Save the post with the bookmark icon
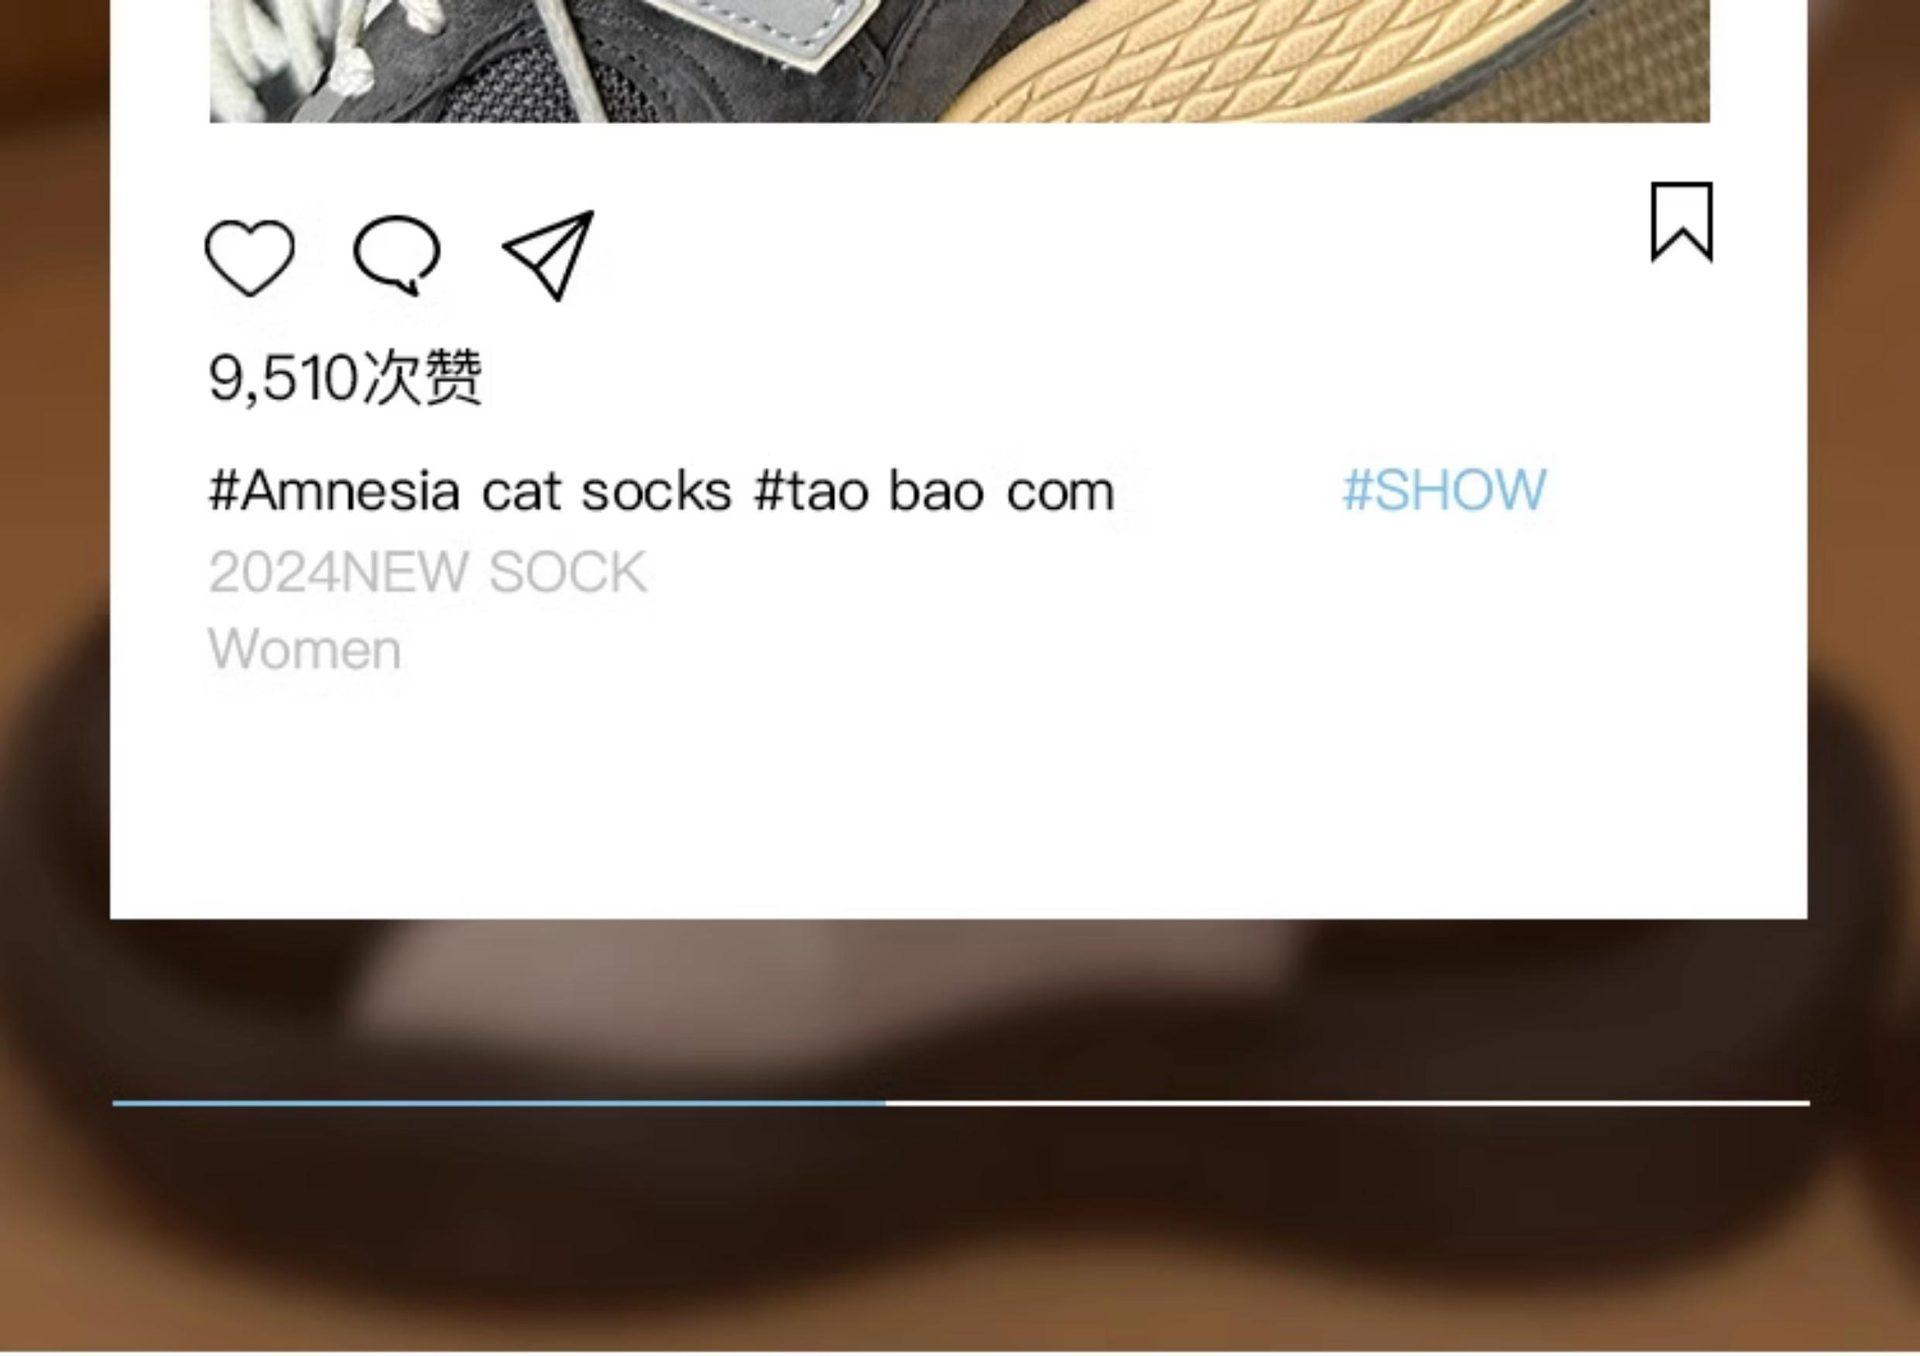Viewport: 1920px width, 1356px height. point(1681,222)
